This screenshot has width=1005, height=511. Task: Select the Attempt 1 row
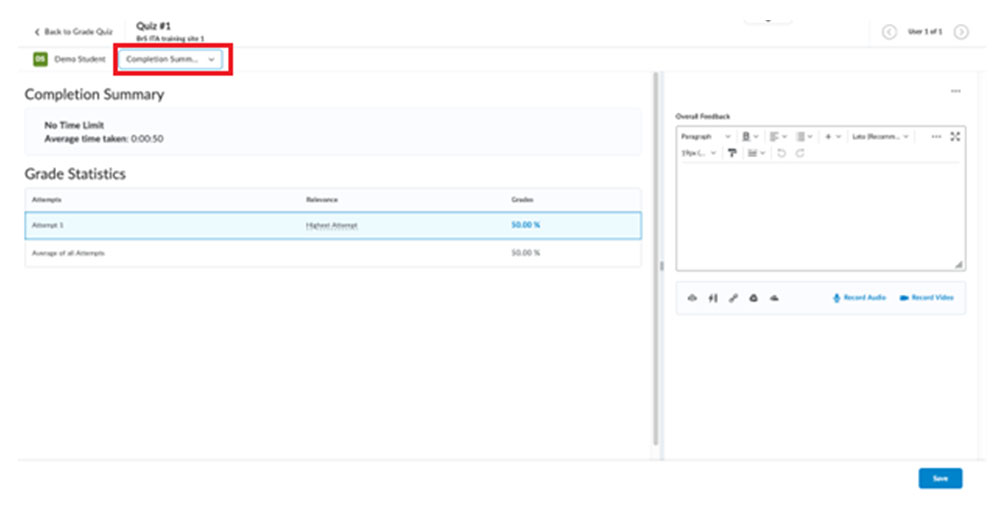click(333, 225)
